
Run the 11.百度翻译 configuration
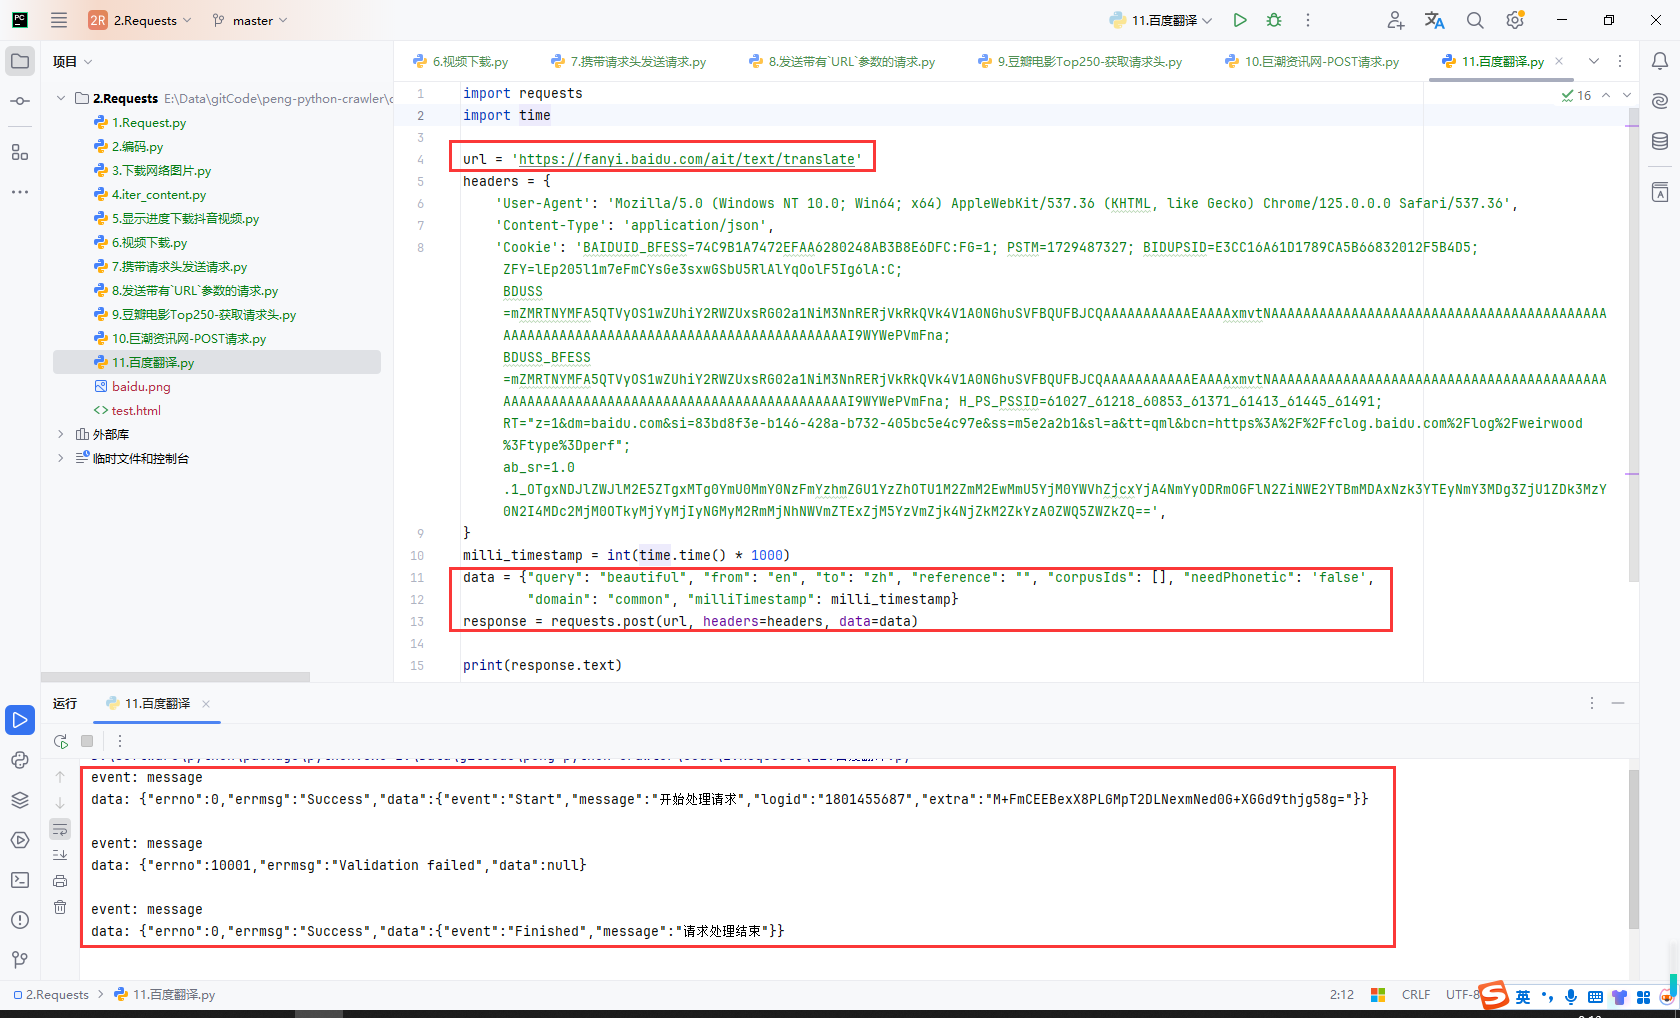(1240, 20)
